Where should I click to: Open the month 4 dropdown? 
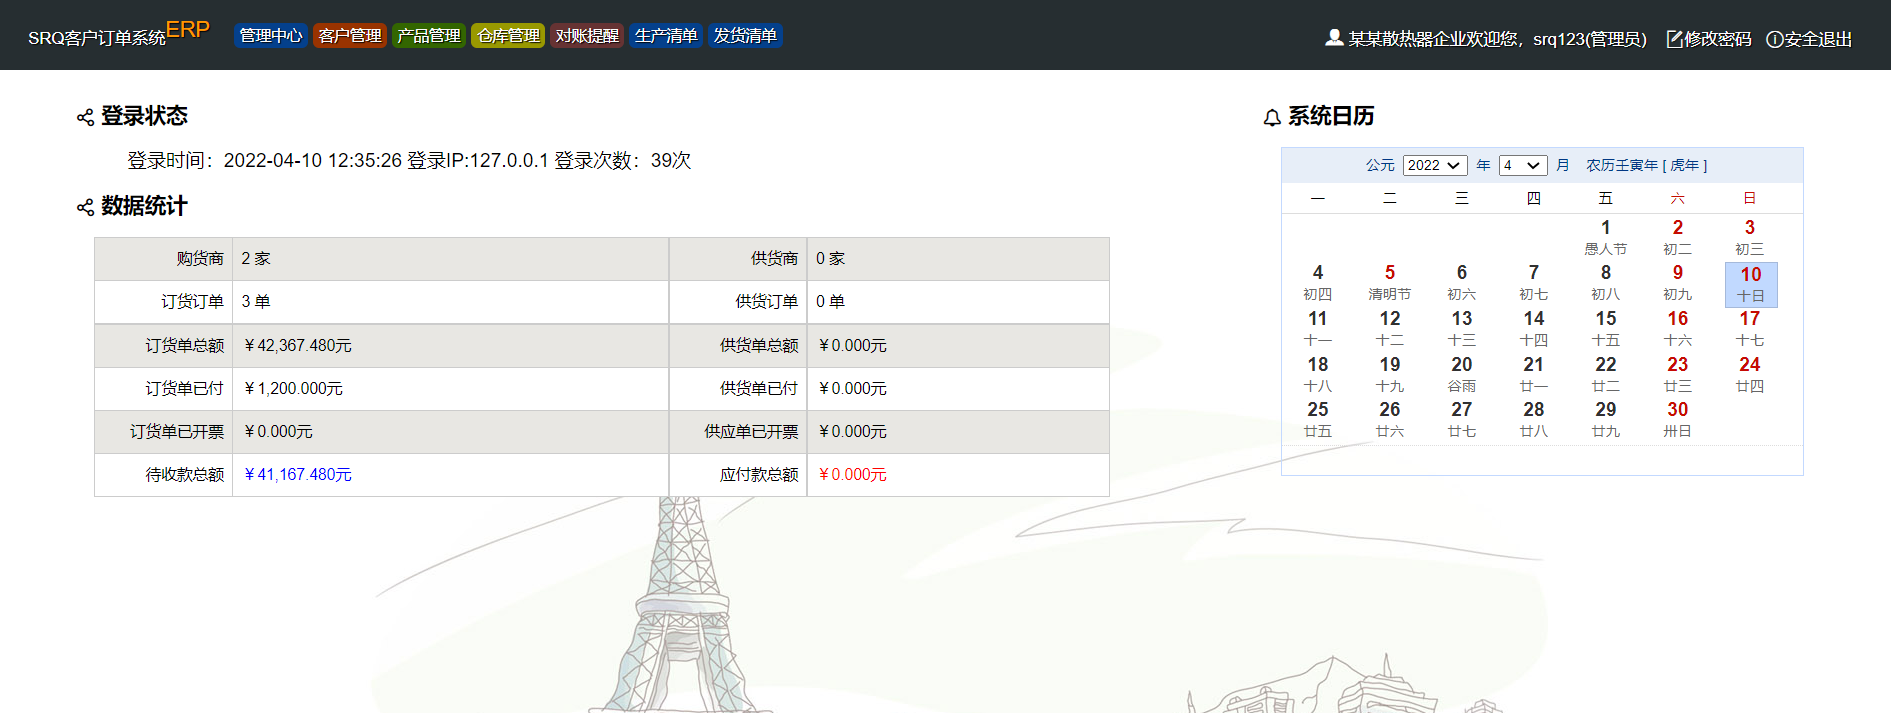pyautogui.click(x=1522, y=165)
